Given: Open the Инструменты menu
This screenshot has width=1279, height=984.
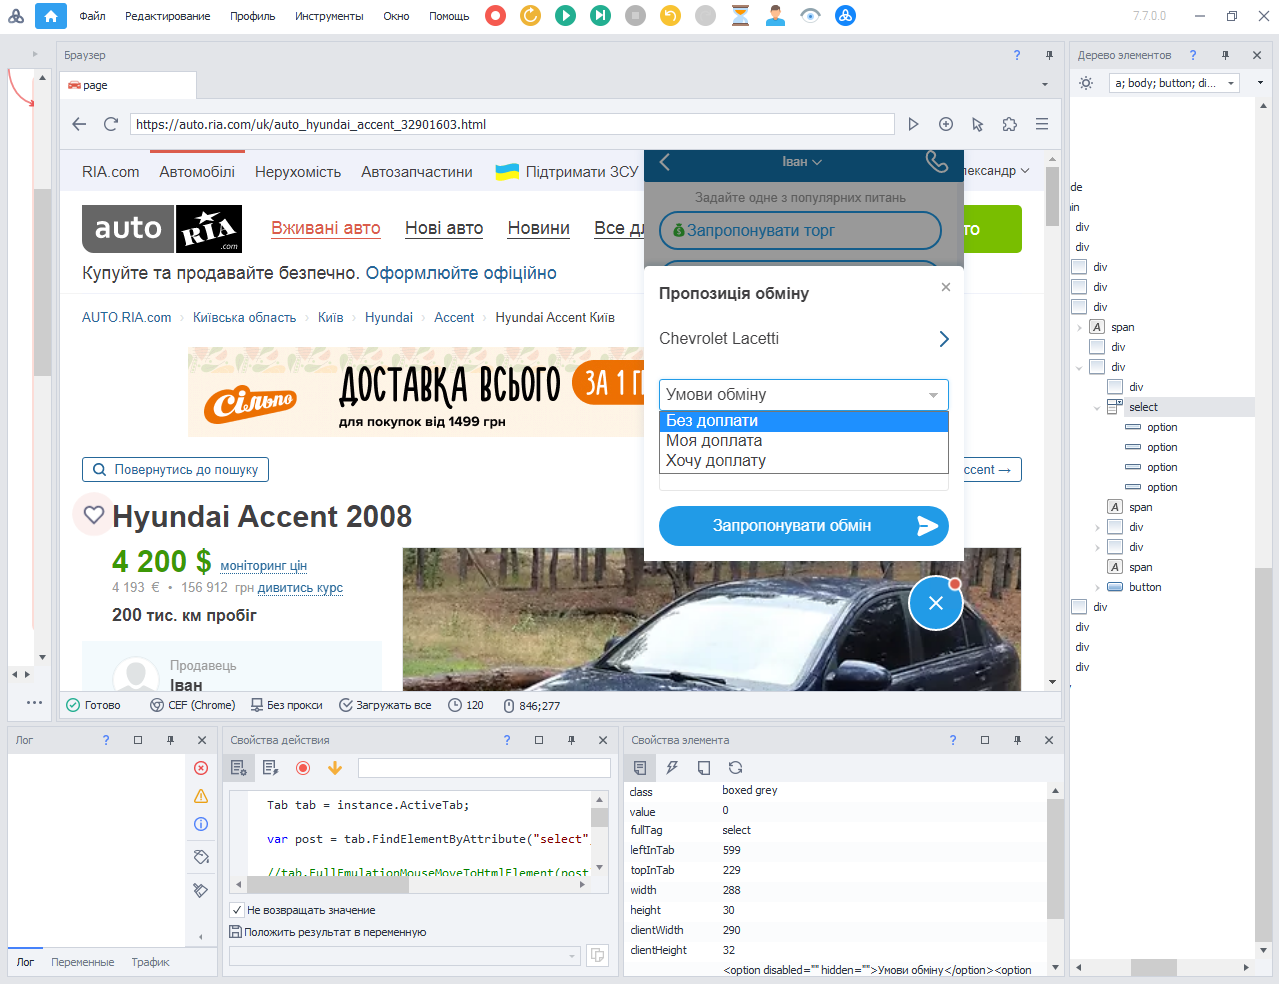Looking at the screenshot, I should pos(329,16).
